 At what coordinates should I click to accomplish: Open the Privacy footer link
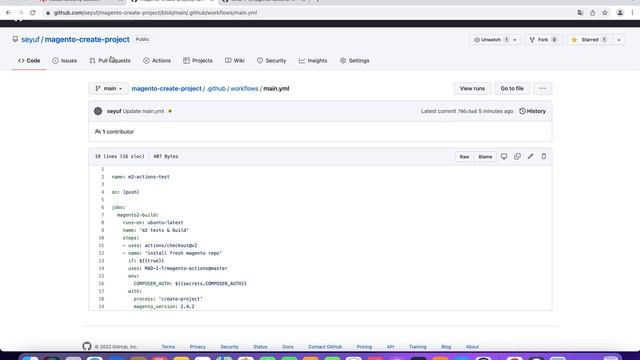coord(198,347)
